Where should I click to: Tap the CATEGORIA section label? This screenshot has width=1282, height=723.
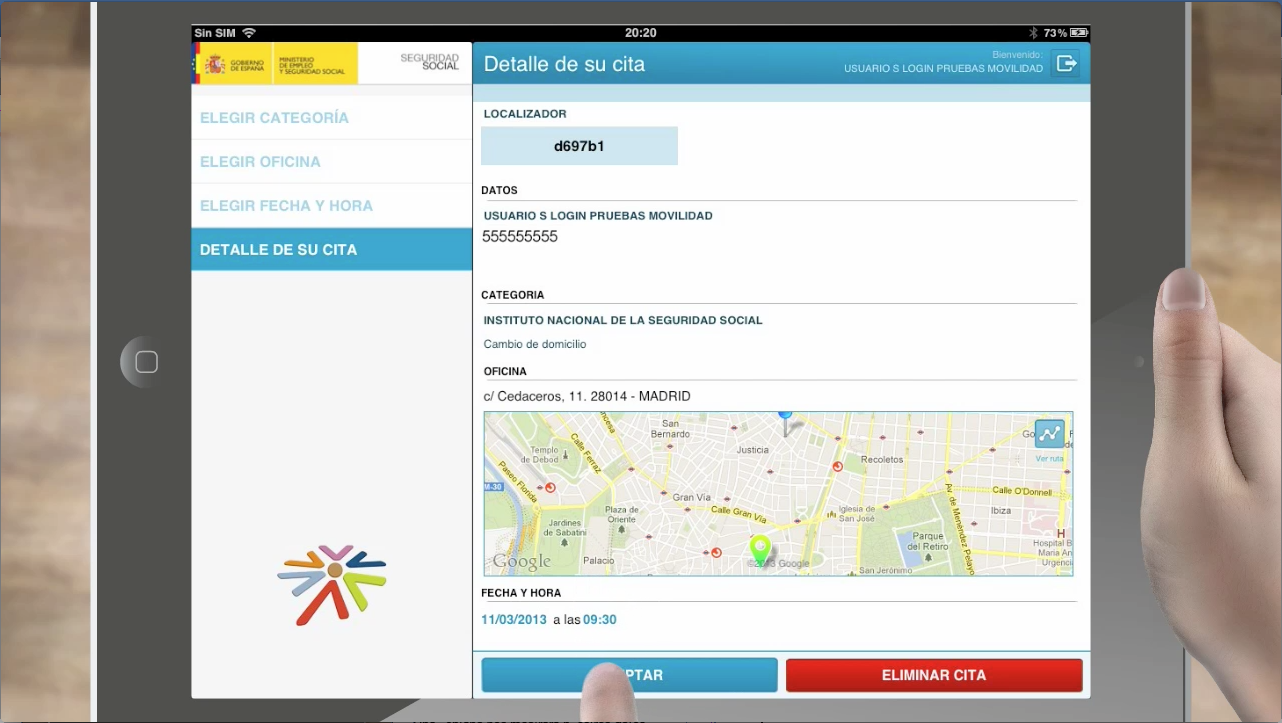pyautogui.click(x=513, y=295)
